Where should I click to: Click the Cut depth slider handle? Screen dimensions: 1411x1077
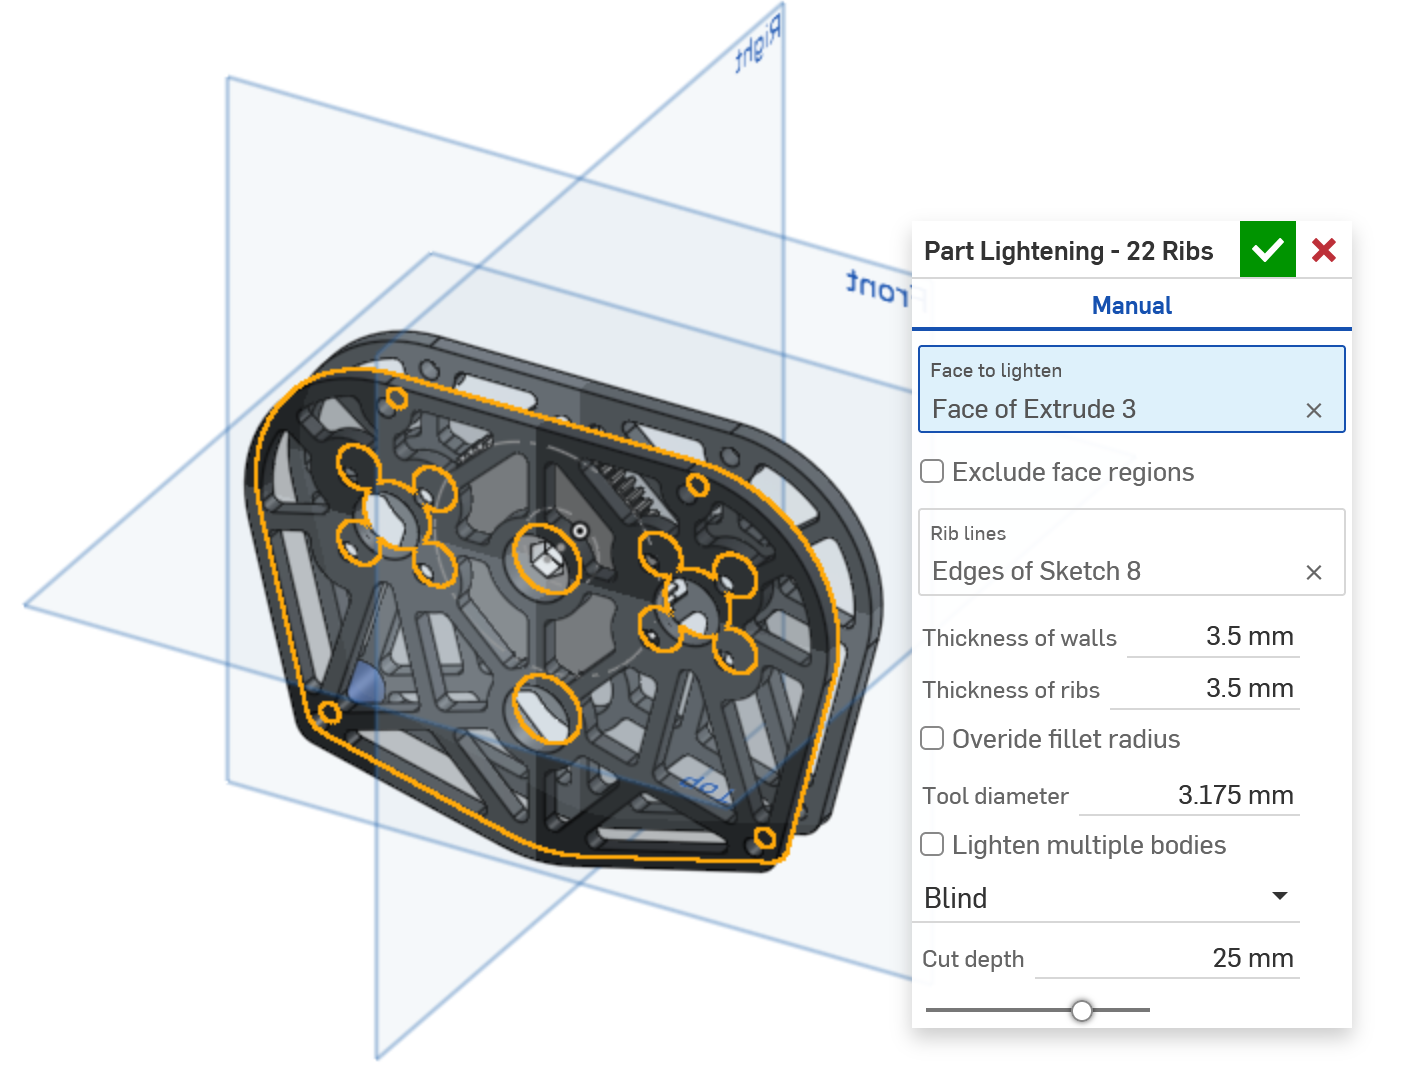[1081, 1011]
